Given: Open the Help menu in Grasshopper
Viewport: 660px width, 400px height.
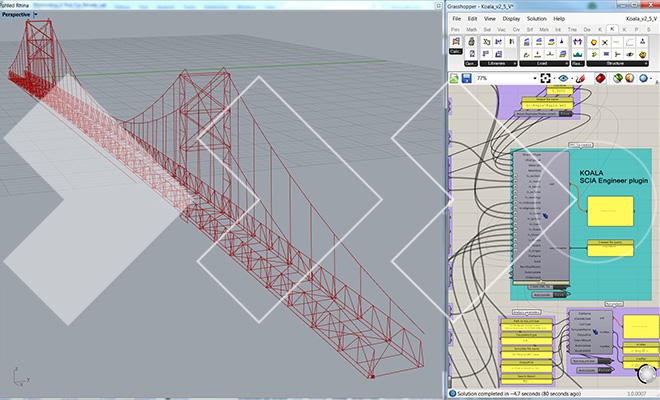Looking at the screenshot, I should tap(559, 19).
